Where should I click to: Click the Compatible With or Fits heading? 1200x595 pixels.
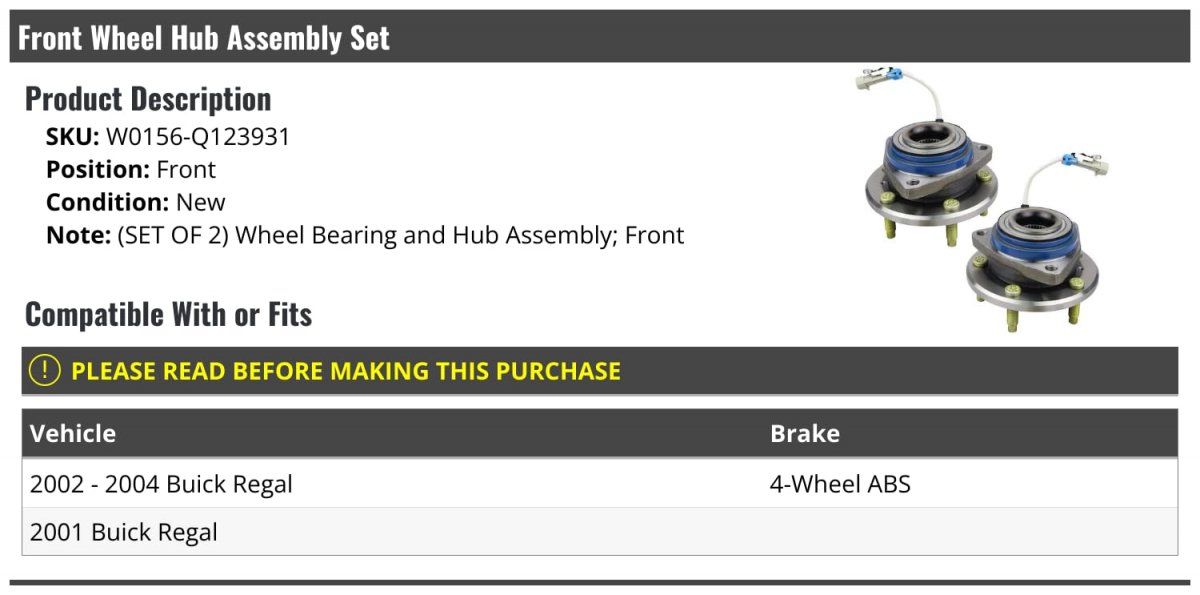coord(169,314)
